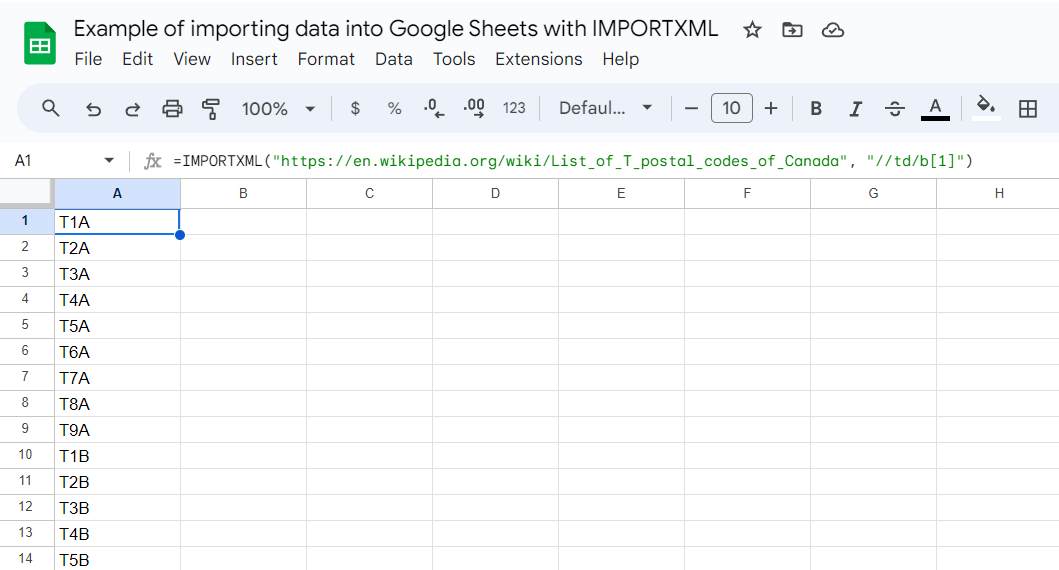1059x570 pixels.
Task: Open the text color picker
Action: click(935, 109)
